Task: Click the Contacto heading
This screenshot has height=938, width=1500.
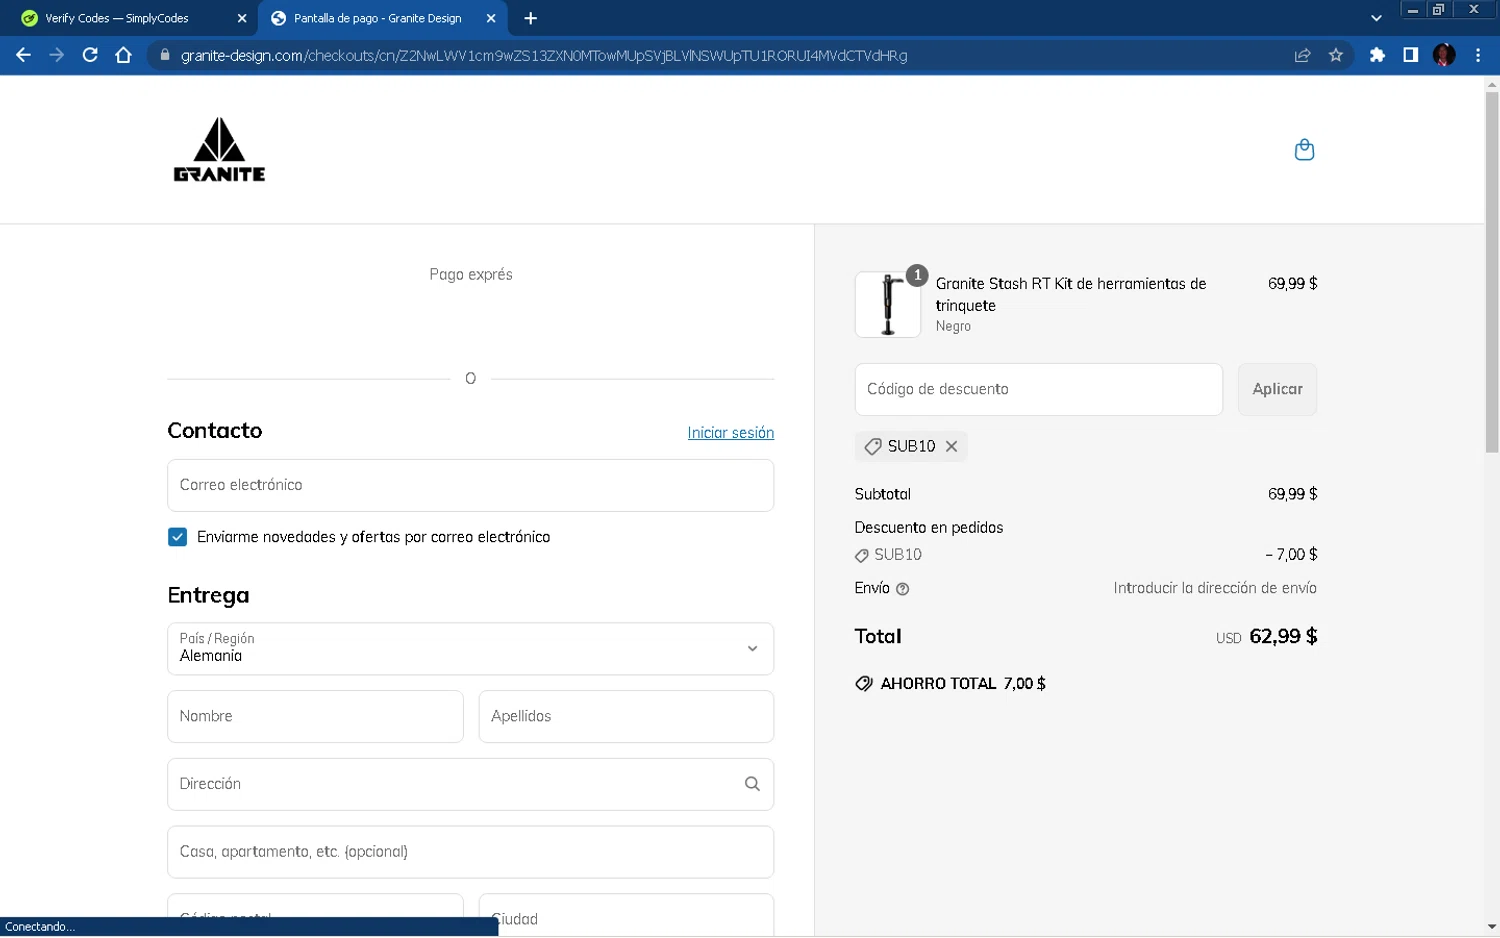Action: coord(215,431)
